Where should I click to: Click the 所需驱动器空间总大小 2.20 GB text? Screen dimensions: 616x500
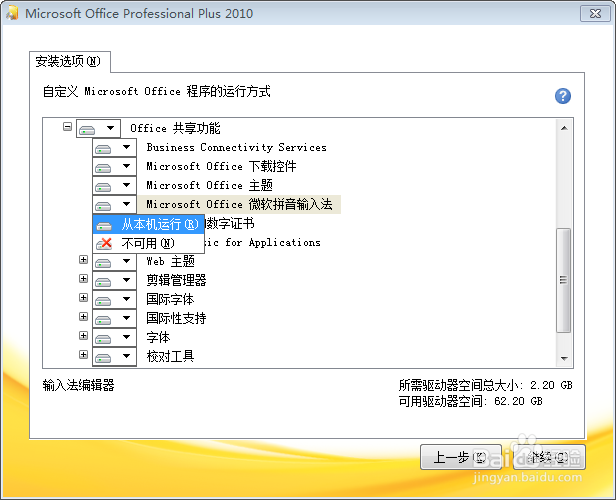[485, 385]
